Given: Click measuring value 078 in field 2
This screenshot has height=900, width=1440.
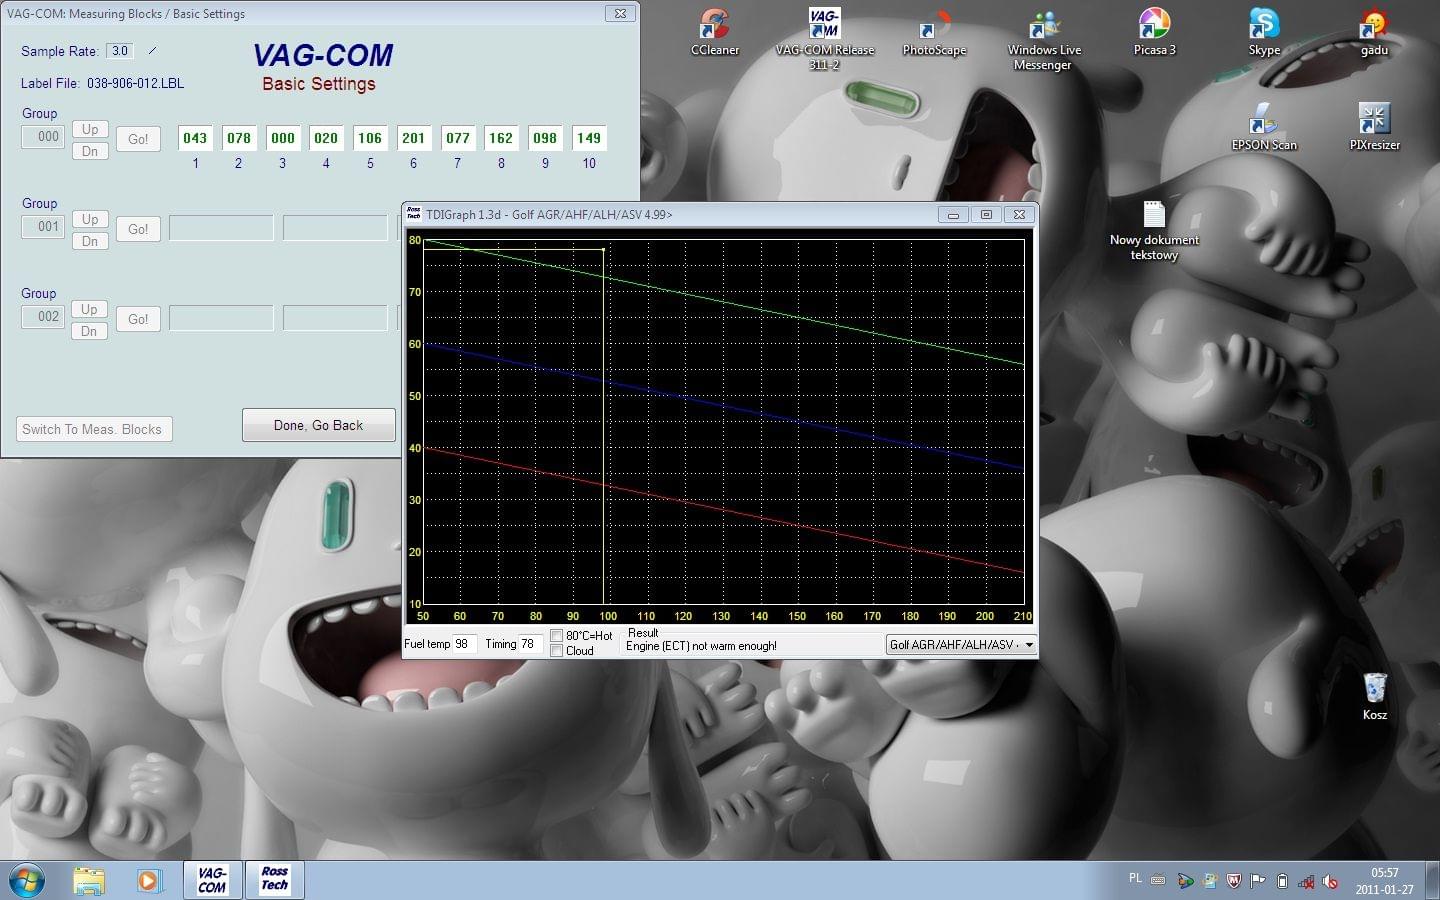Looking at the screenshot, I should click(x=239, y=138).
